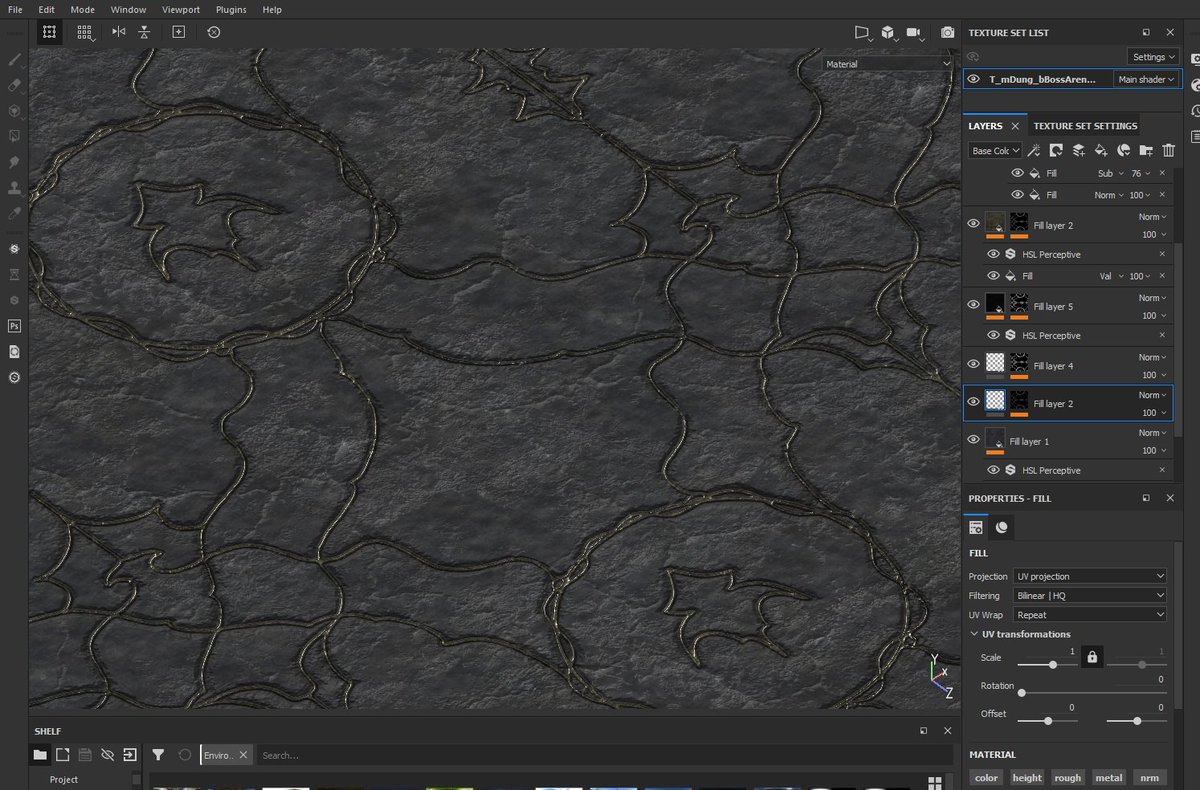Change the UV Wrap Repeat dropdown
The image size is (1200, 790).
pos(1089,614)
